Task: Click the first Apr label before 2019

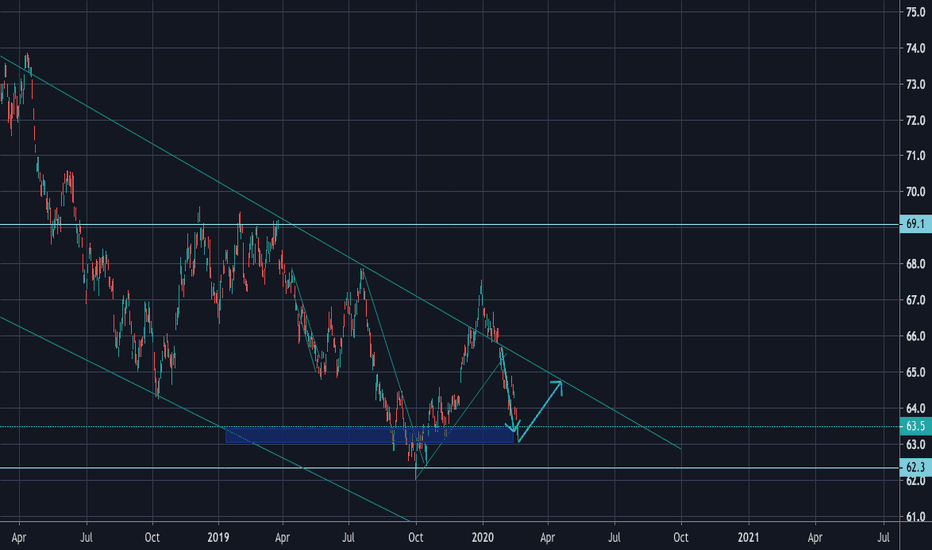Action: coord(19,538)
